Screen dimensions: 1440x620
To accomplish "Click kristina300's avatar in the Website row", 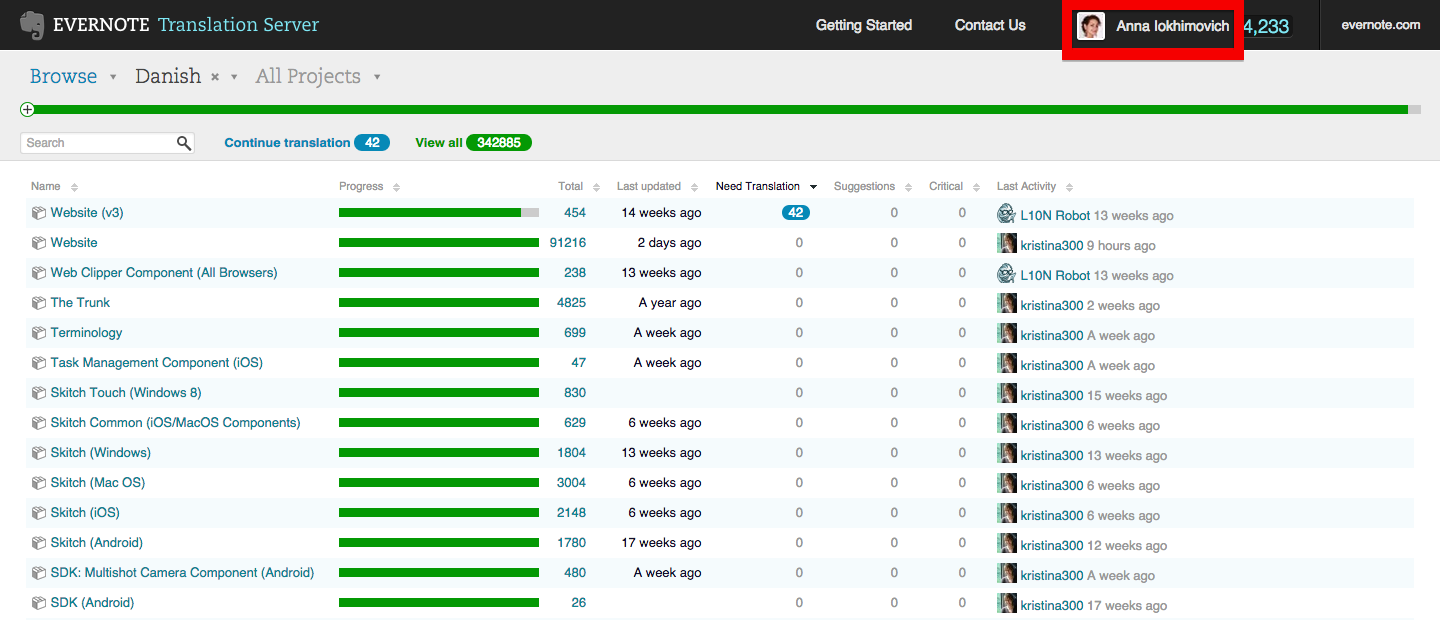I will (x=1006, y=244).
